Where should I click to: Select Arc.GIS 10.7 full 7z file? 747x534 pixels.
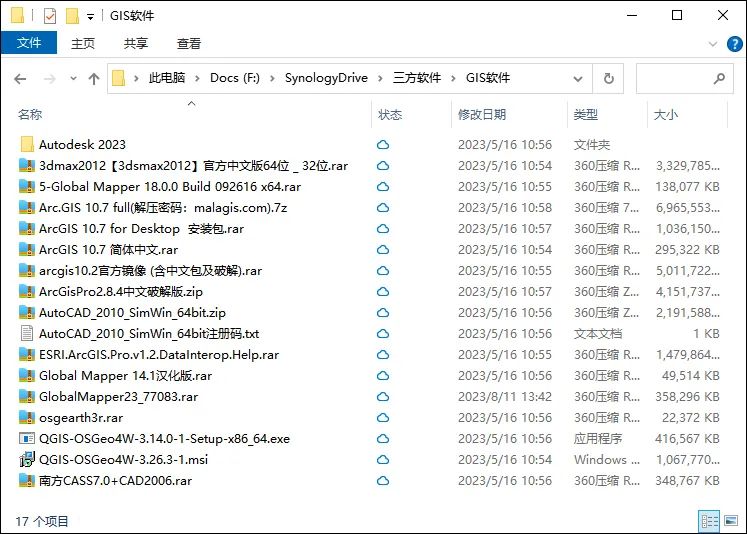point(163,208)
